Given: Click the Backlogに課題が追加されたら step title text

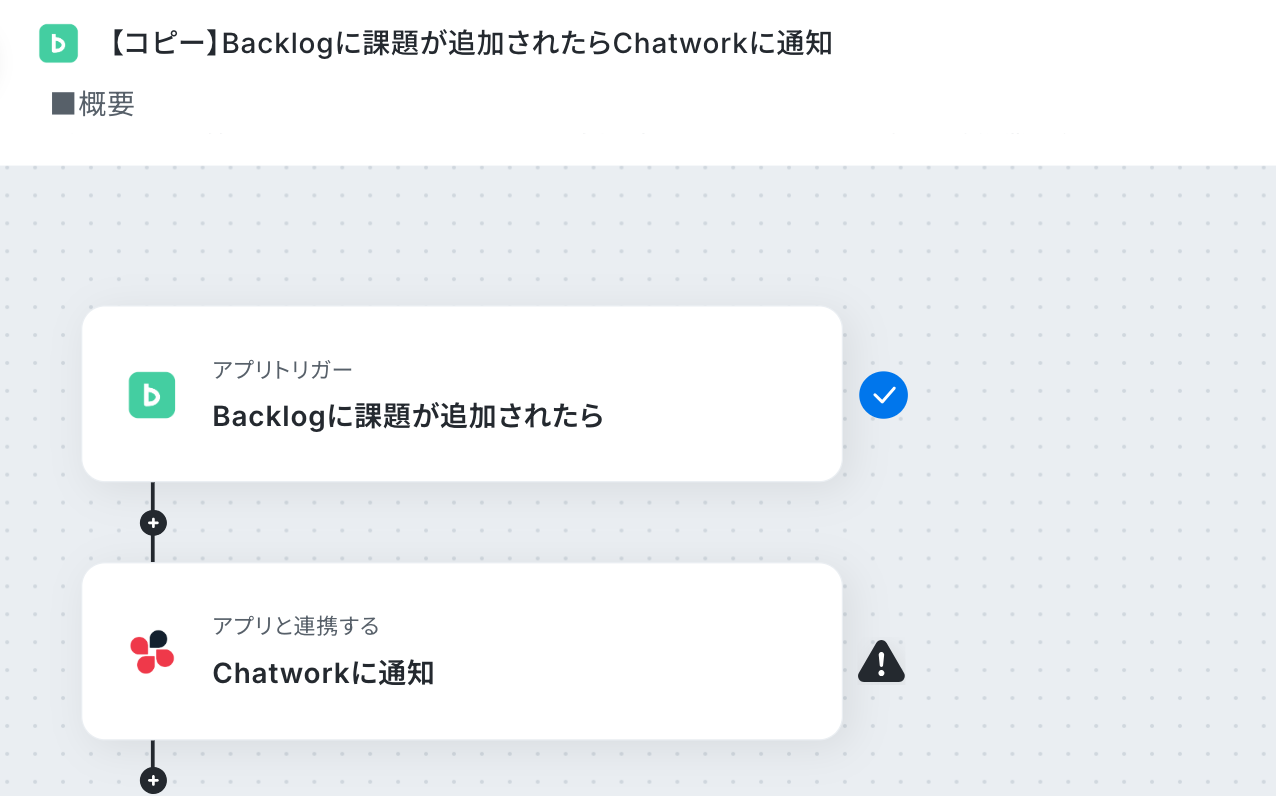Looking at the screenshot, I should (x=409, y=416).
